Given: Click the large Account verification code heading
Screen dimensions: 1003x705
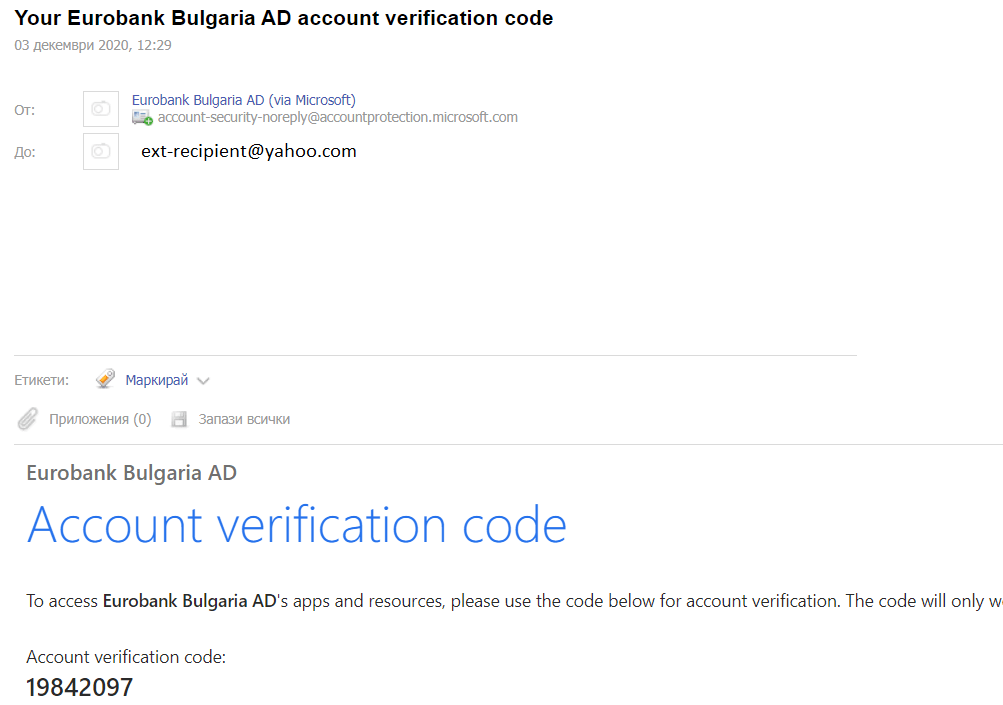Looking at the screenshot, I should click(x=297, y=525).
